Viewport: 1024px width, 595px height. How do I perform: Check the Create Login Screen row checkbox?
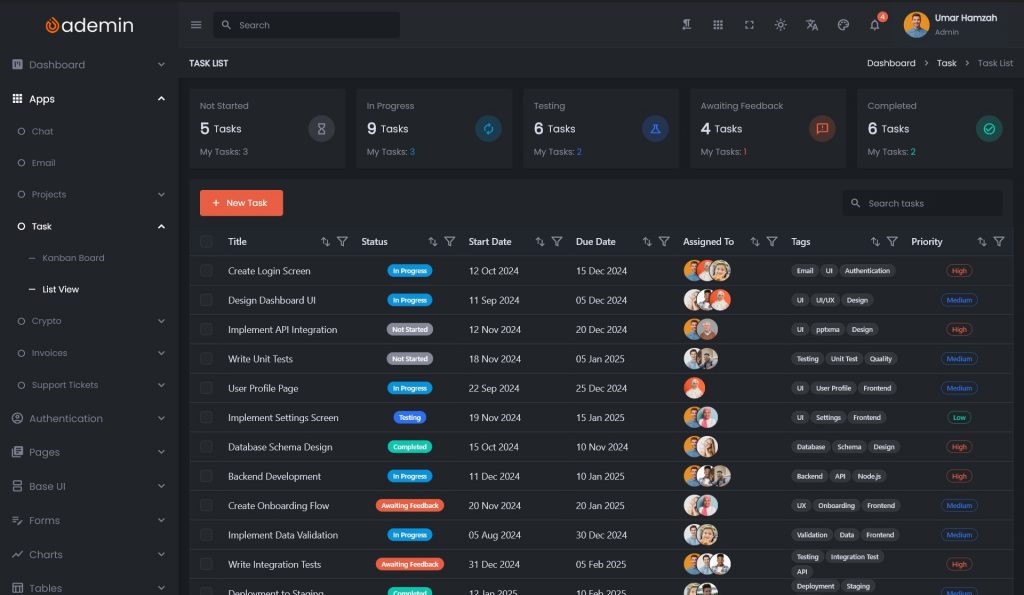(206, 271)
